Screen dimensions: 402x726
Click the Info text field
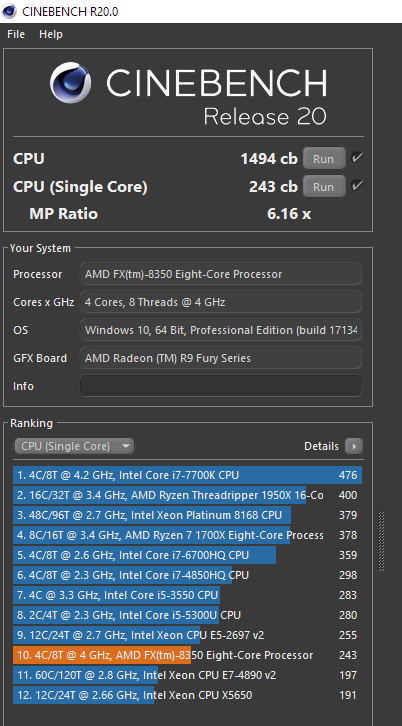click(x=221, y=386)
